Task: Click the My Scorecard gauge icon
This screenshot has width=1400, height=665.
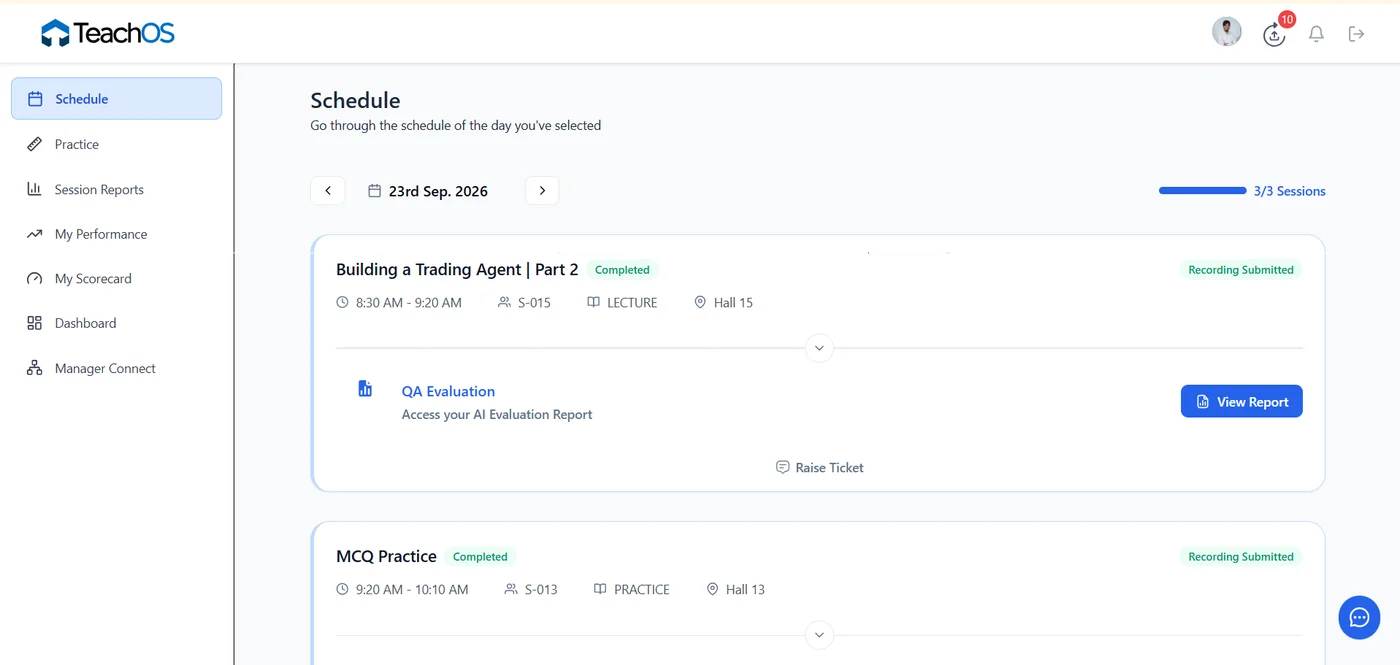Action: coord(35,279)
